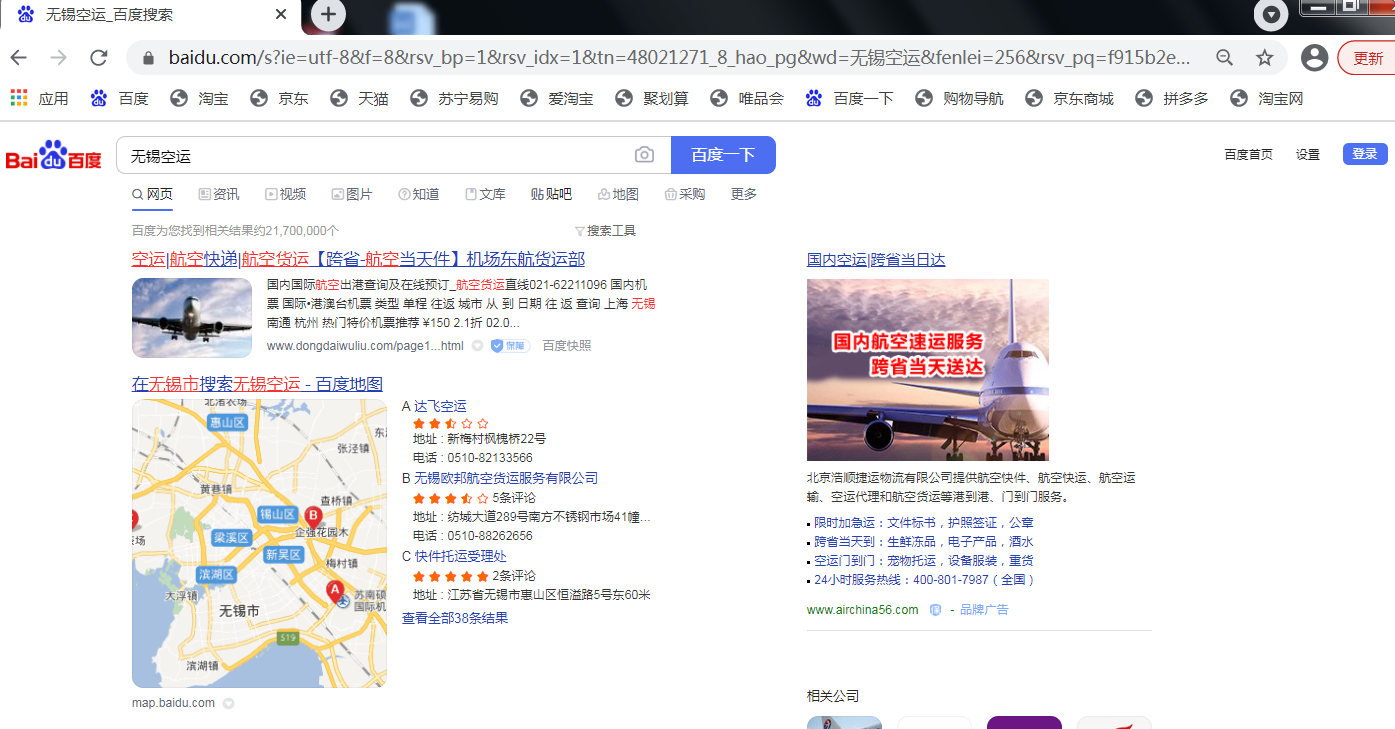
Task: Switch to the 资讯 tab
Action: pos(219,194)
